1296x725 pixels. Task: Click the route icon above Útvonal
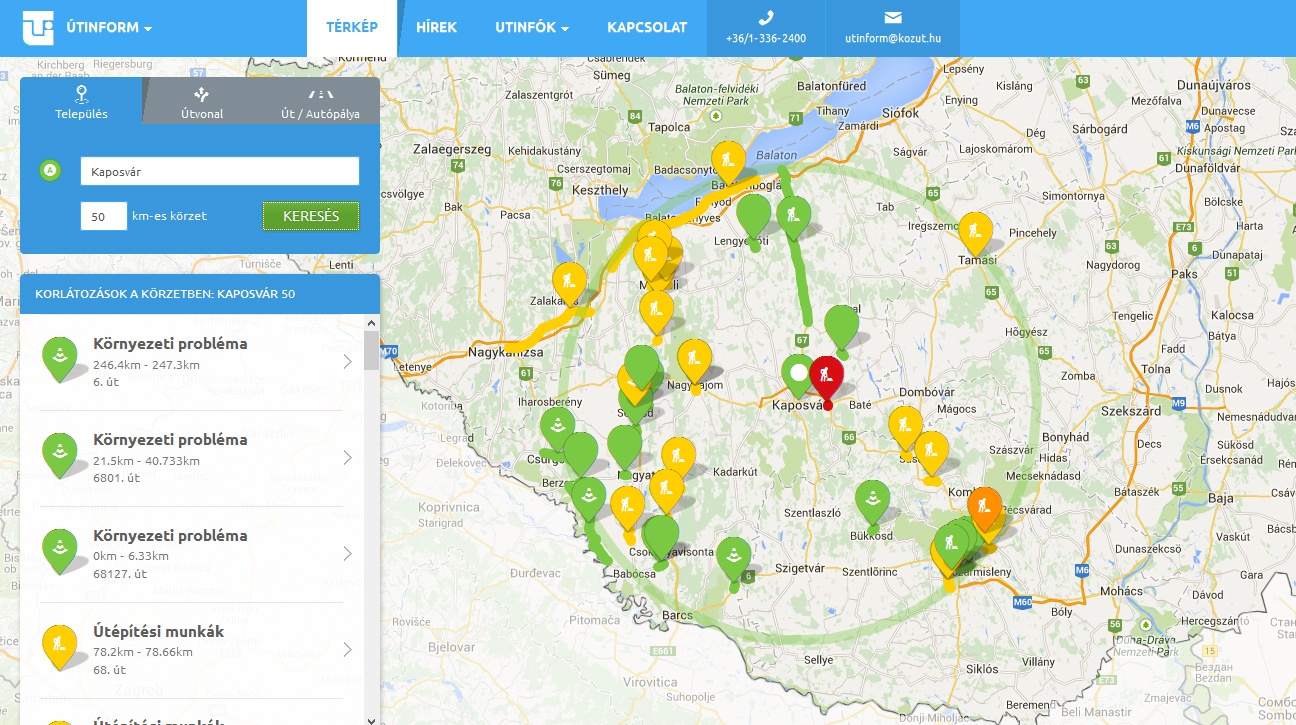202,94
